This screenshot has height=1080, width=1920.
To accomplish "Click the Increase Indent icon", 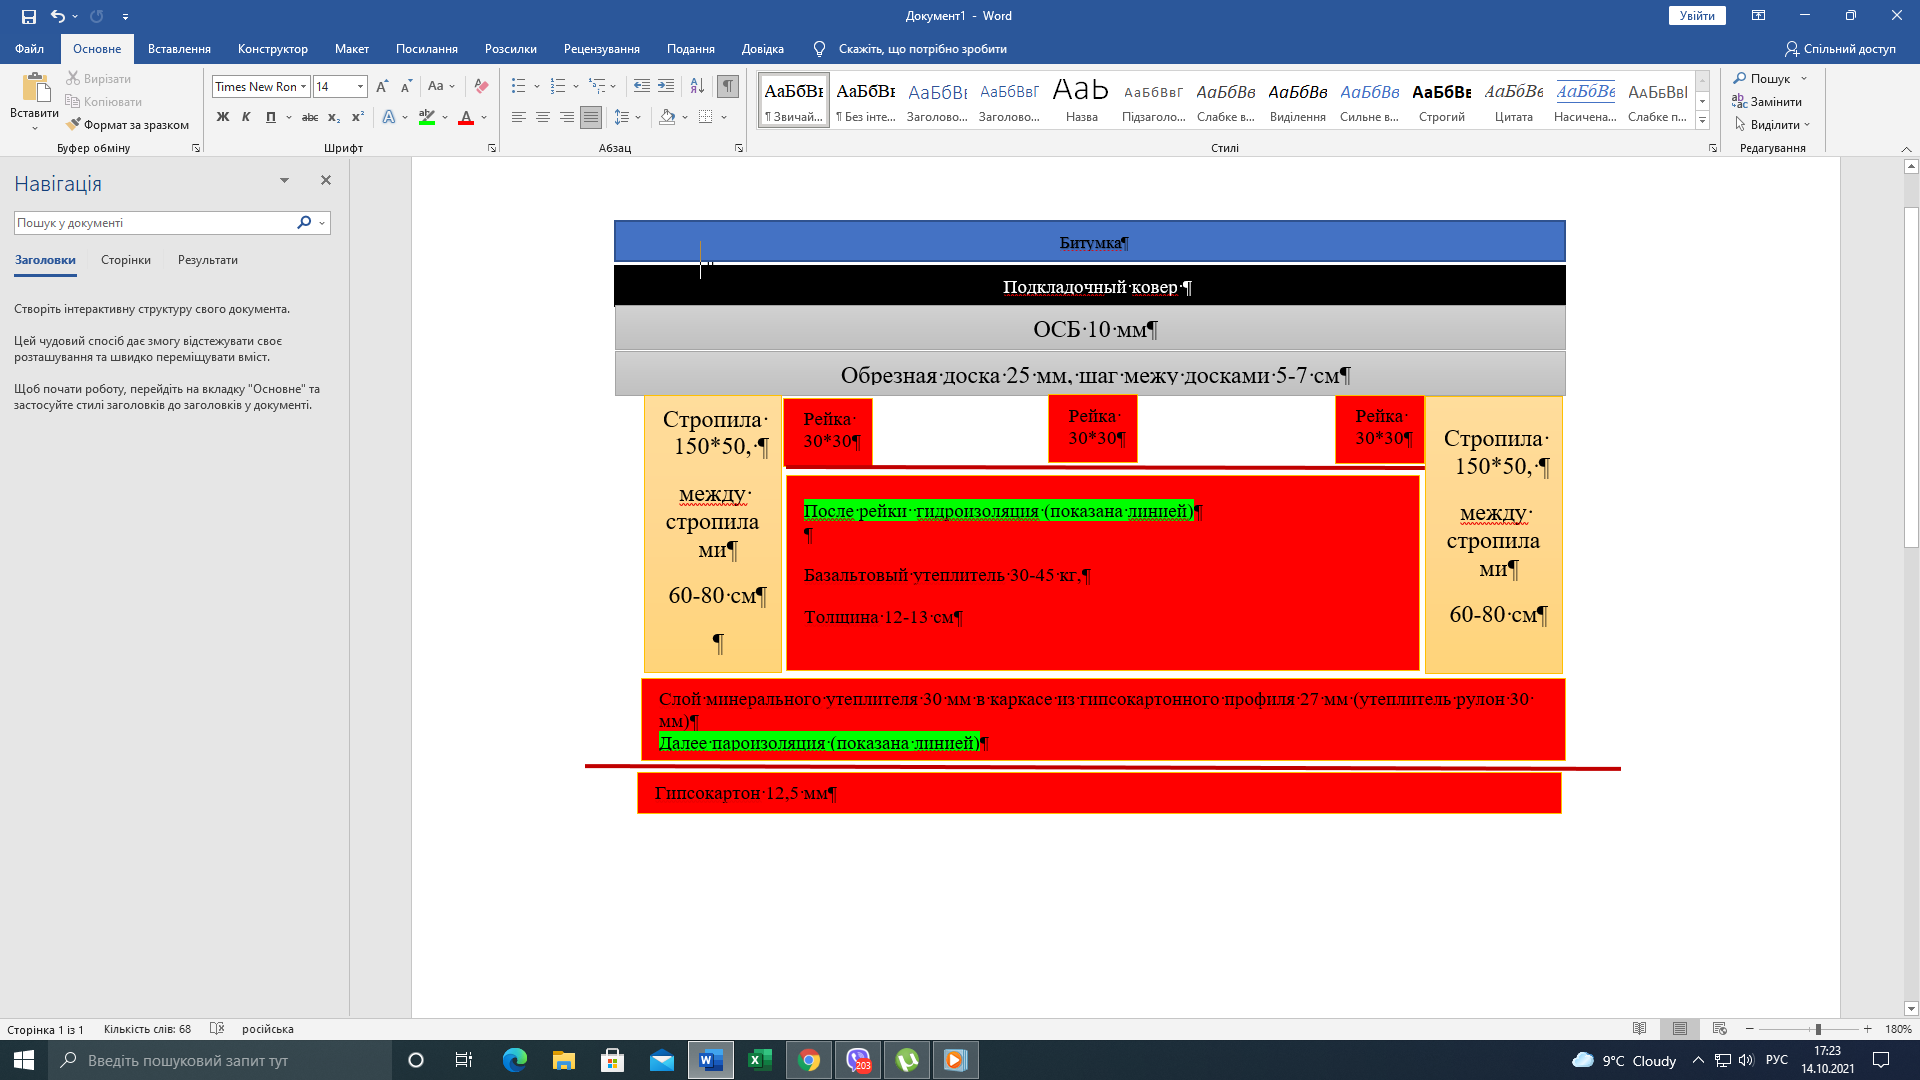I will click(666, 87).
